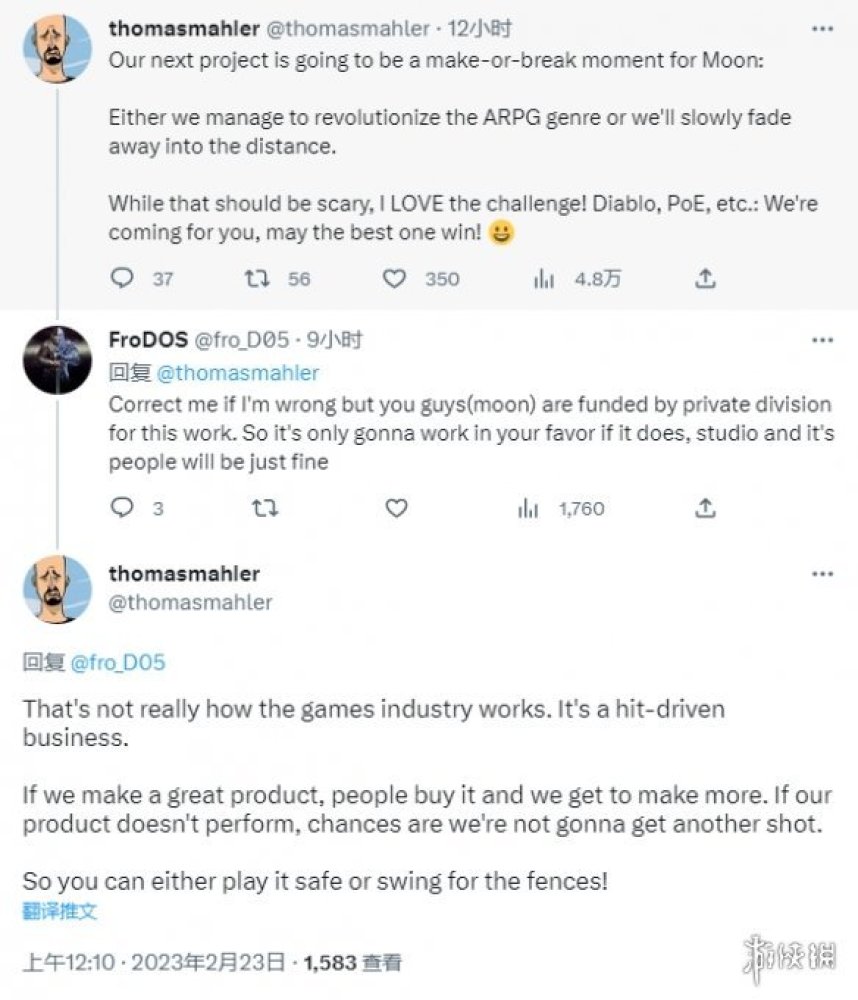View analytics for the 4.8万 views tweet
This screenshot has height=1000, width=858.
point(545,279)
